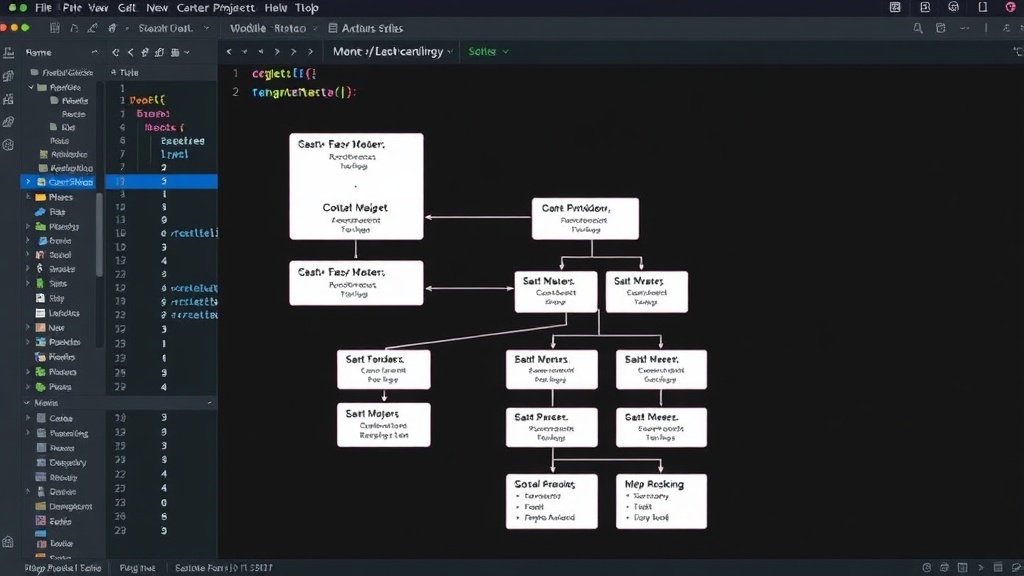Select the Fiss item with the blue cloud icon

click(51, 212)
